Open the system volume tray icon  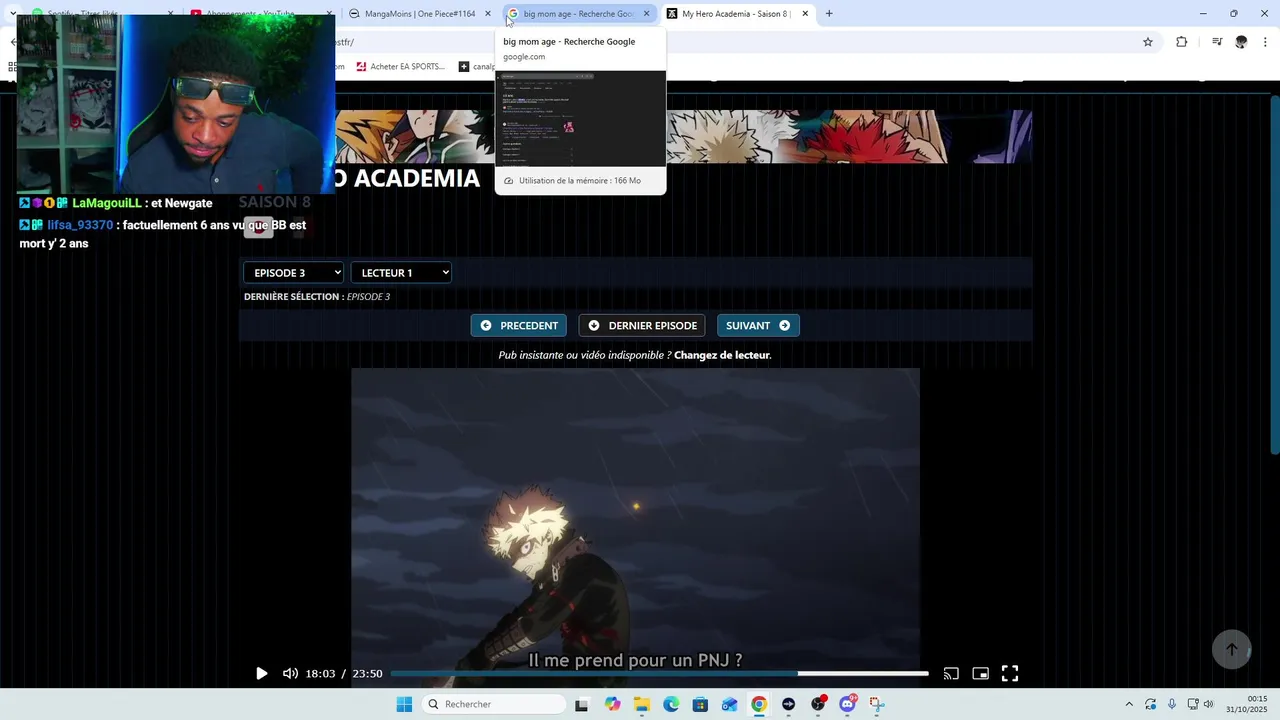pos(1208,705)
